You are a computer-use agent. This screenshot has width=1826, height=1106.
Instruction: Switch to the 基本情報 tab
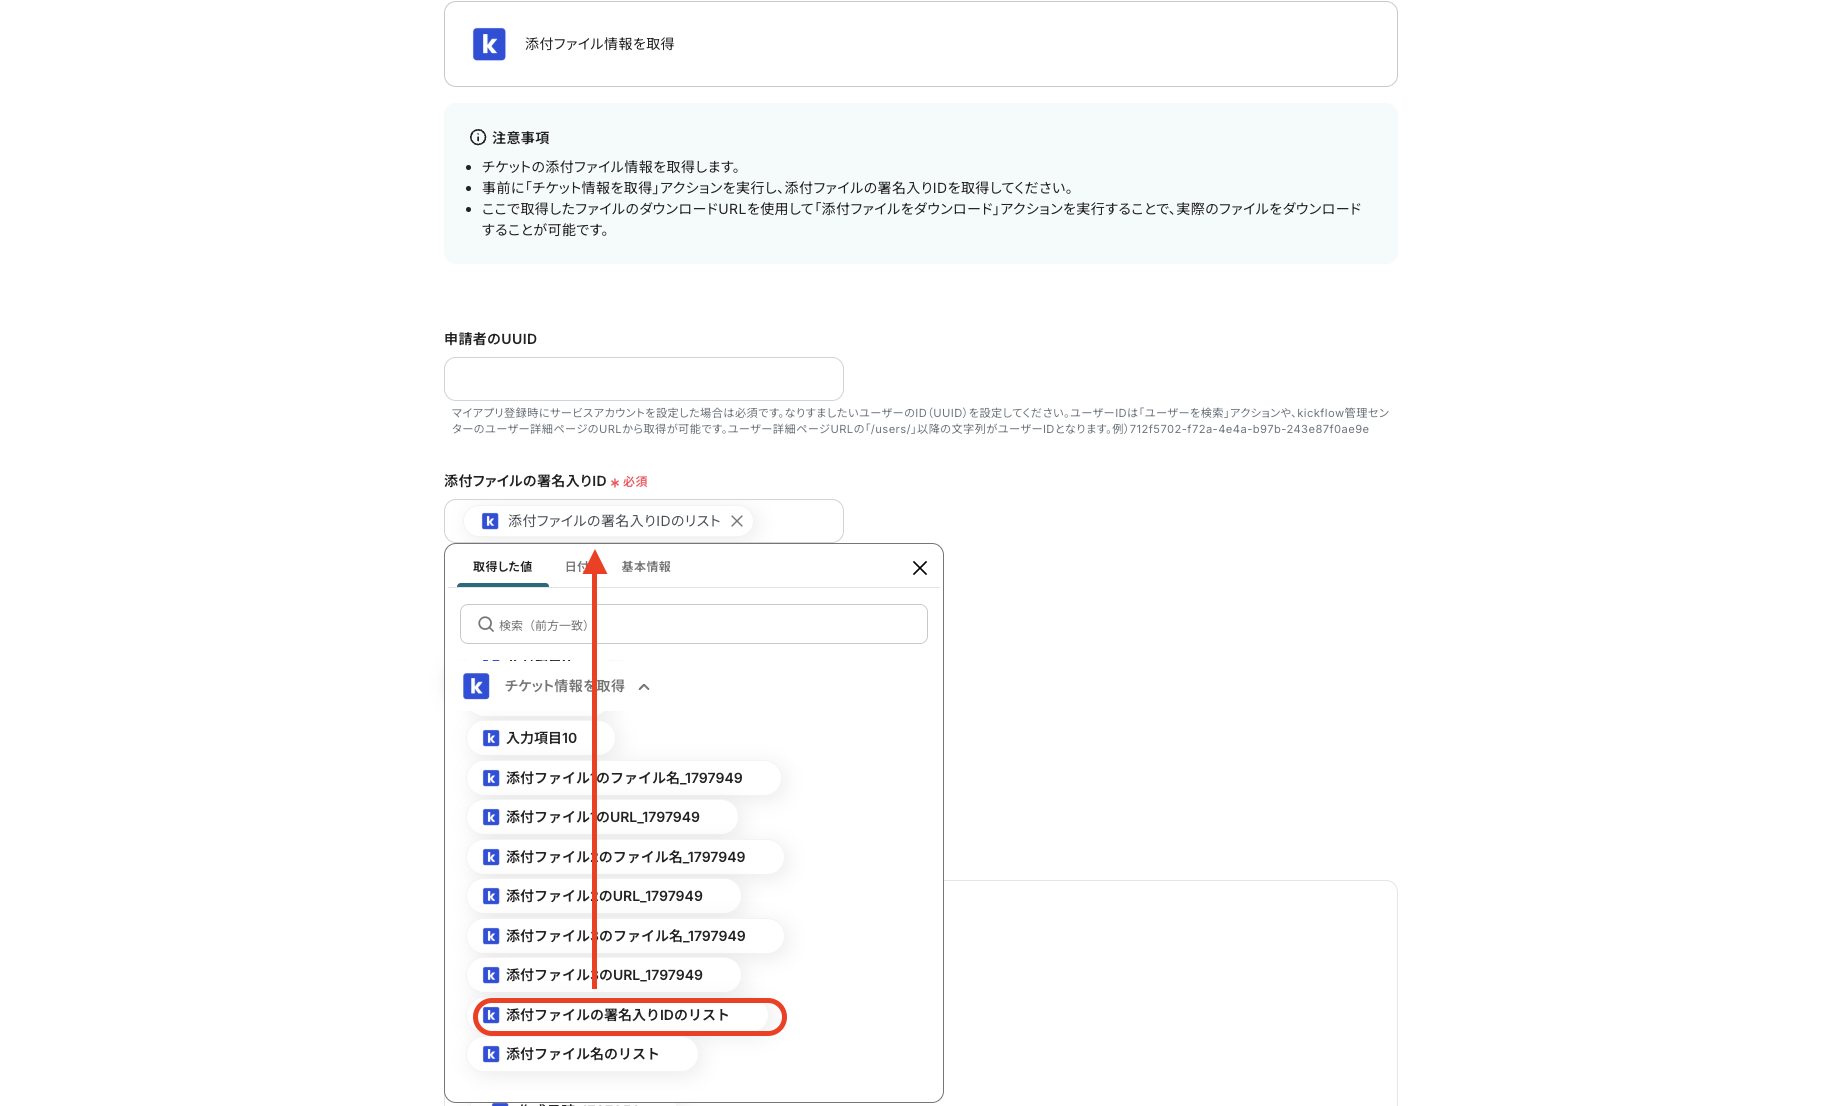coord(646,566)
